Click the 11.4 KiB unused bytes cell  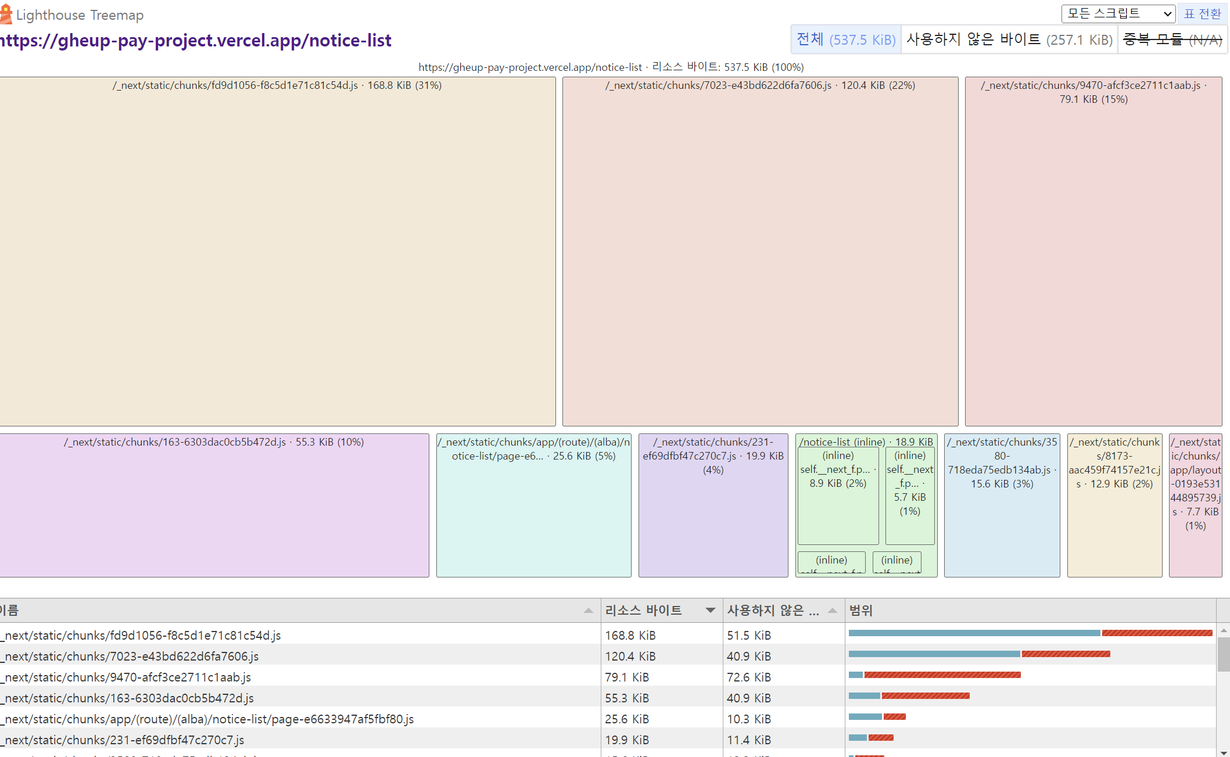tap(783, 740)
